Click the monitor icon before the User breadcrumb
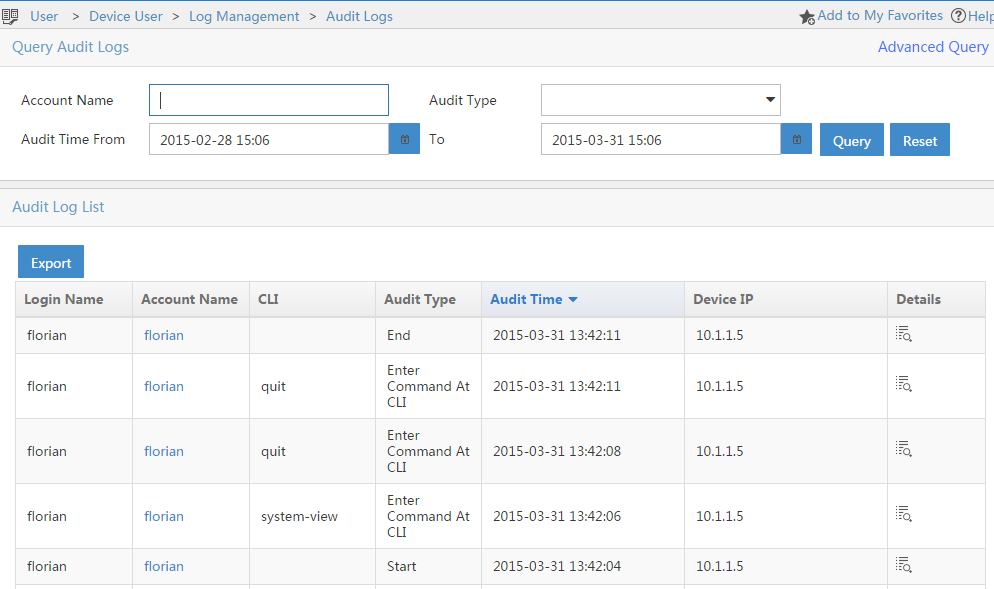 (12, 15)
